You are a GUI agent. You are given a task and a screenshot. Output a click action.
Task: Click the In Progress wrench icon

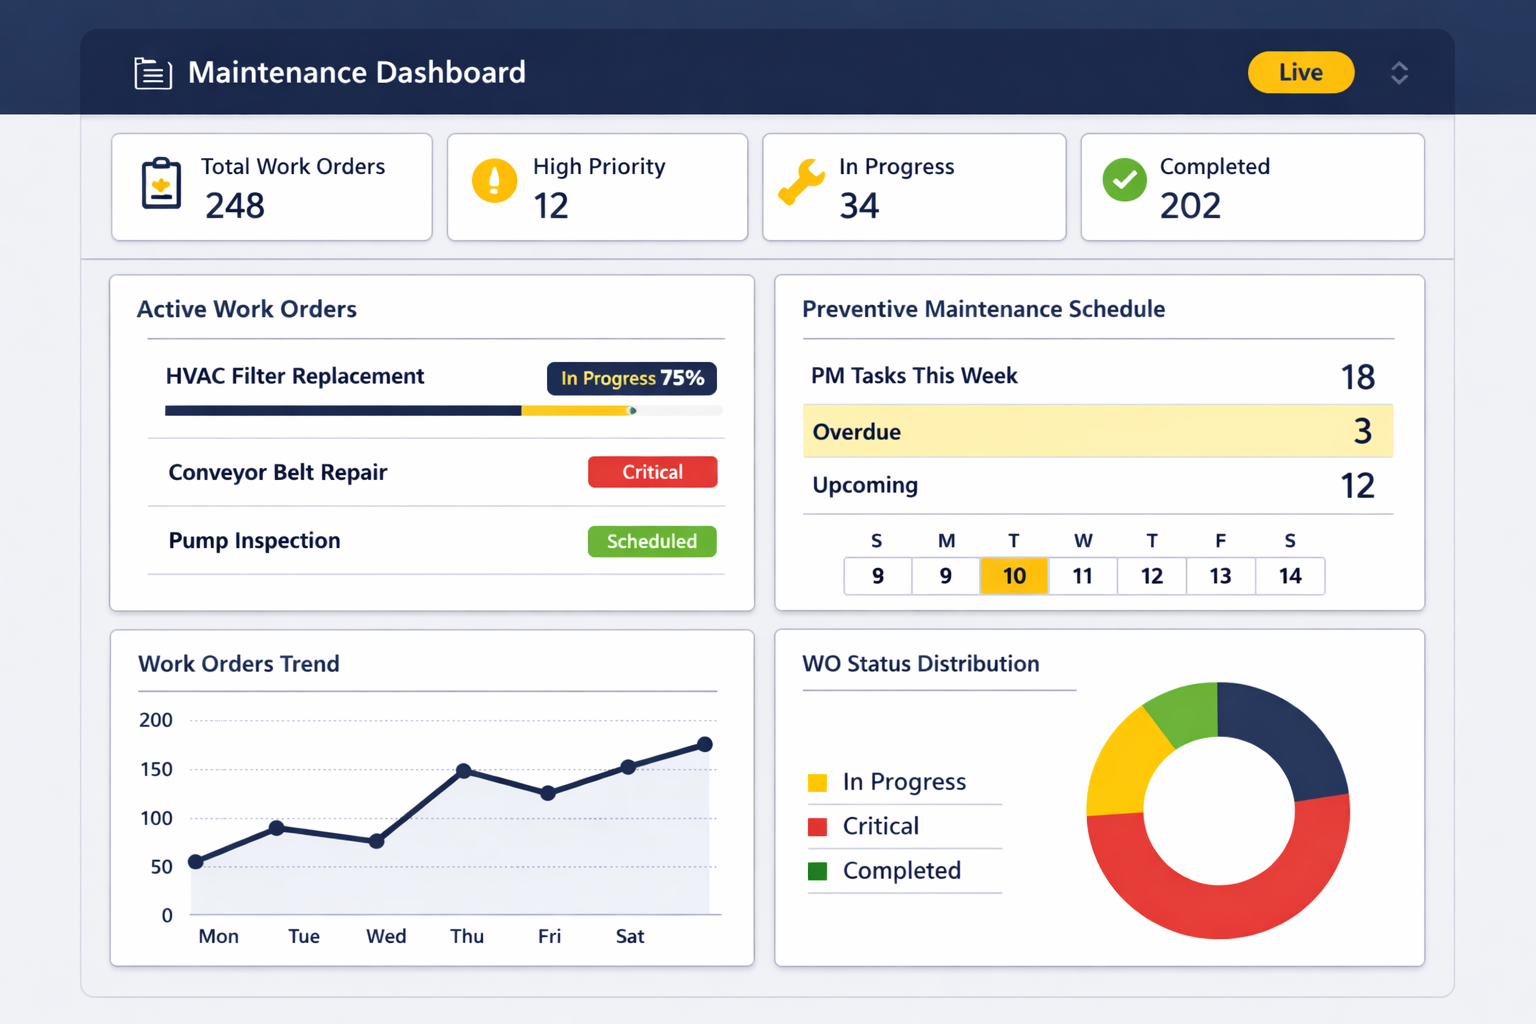click(801, 182)
